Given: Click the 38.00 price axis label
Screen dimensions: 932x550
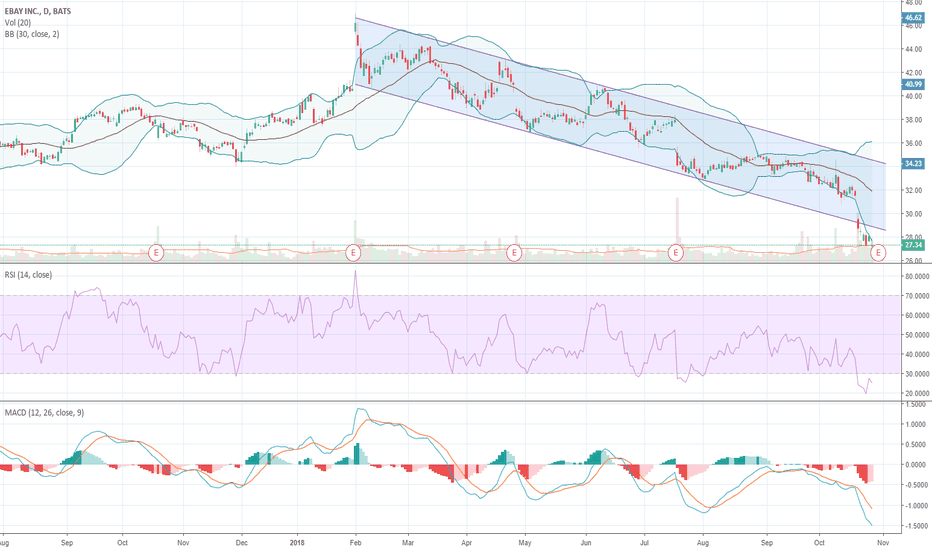Looking at the screenshot, I should pyautogui.click(x=914, y=120).
